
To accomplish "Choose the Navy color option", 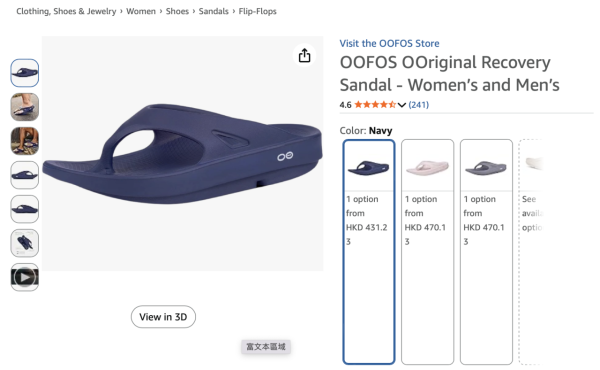I will 369,252.
